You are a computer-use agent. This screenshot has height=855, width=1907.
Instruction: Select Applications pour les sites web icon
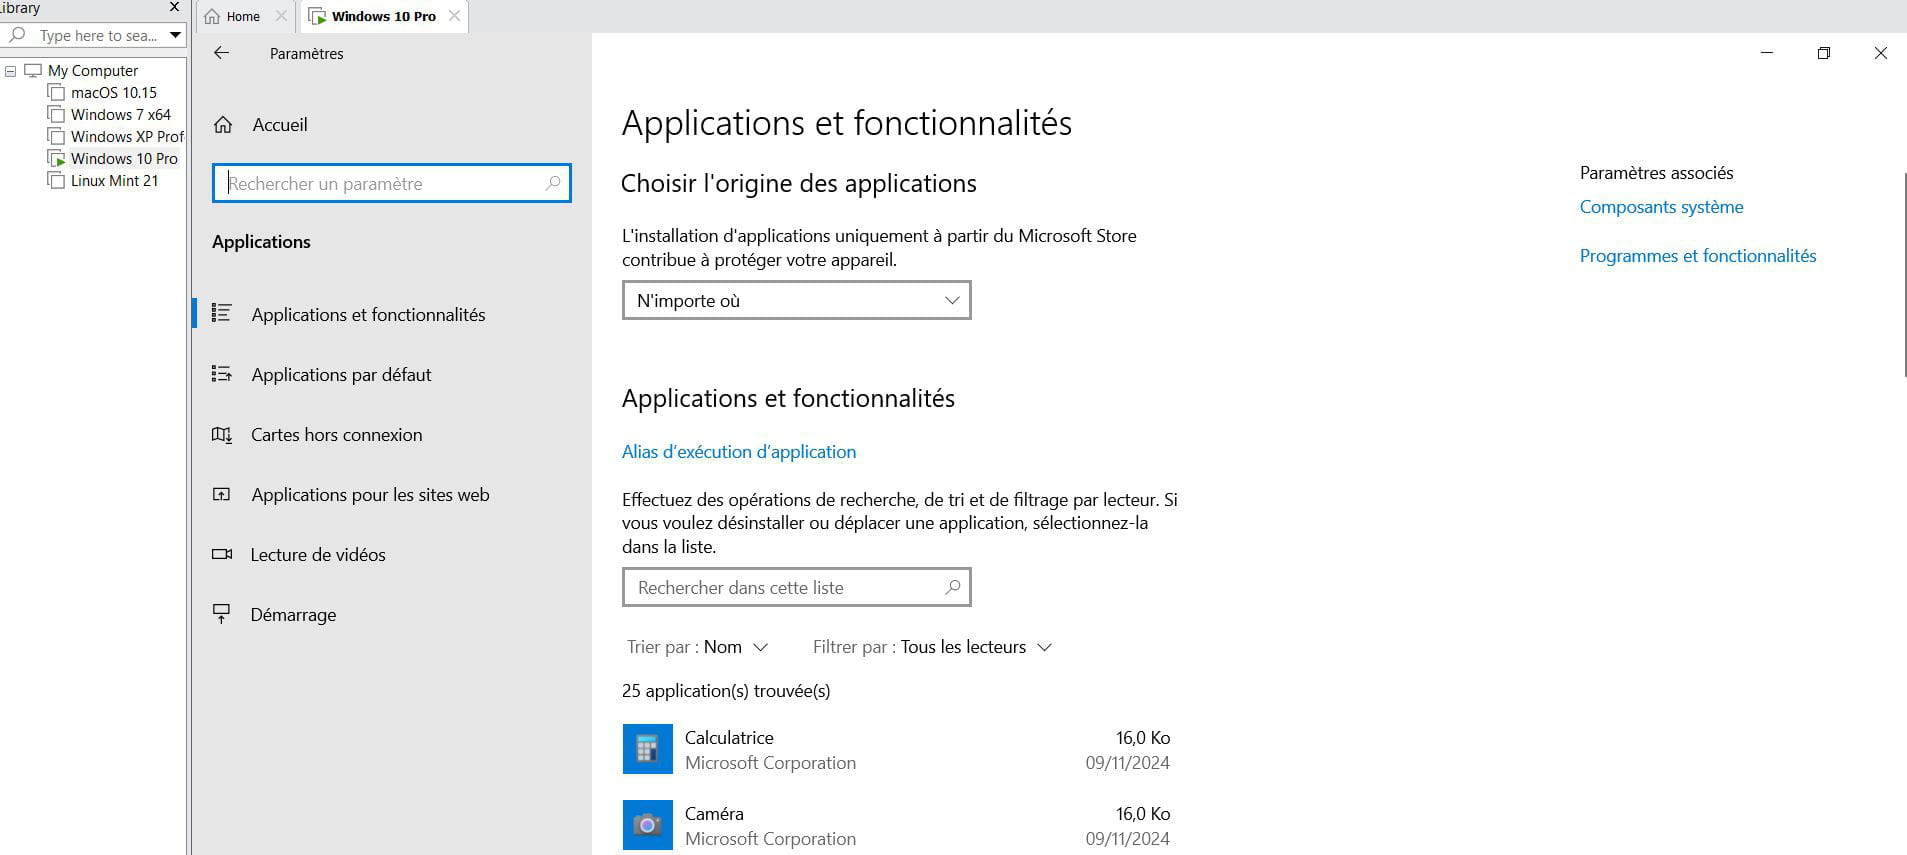(222, 494)
